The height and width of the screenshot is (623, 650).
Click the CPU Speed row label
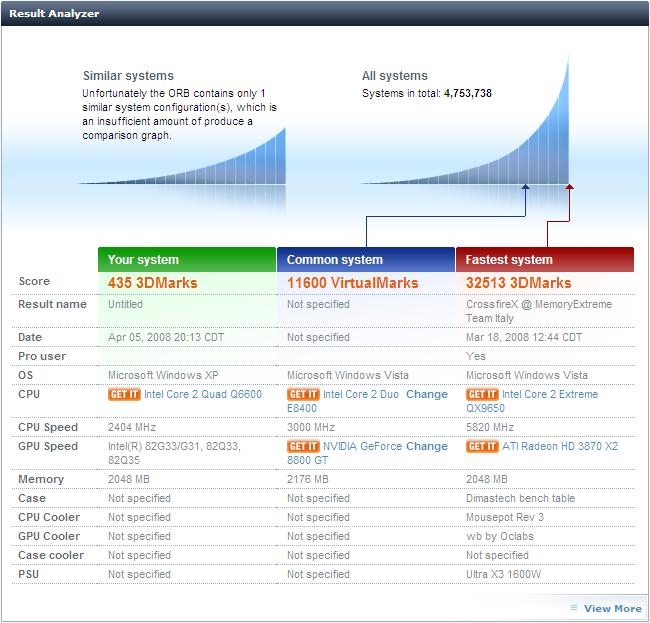(x=48, y=427)
